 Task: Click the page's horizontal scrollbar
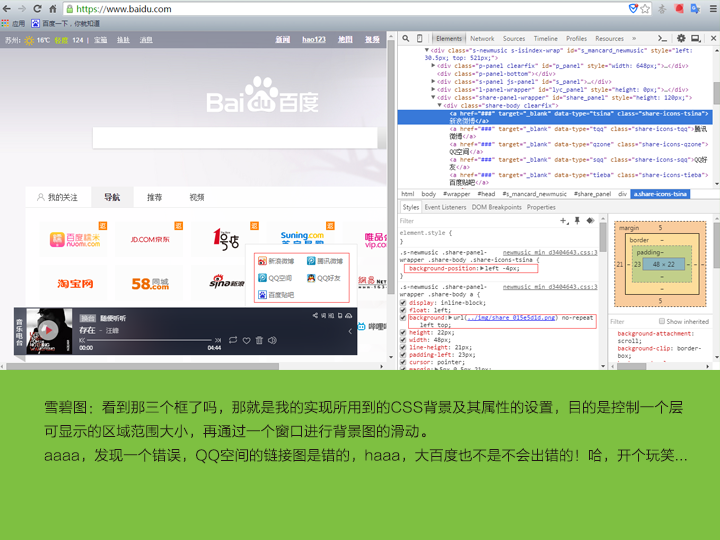click(x=142, y=366)
